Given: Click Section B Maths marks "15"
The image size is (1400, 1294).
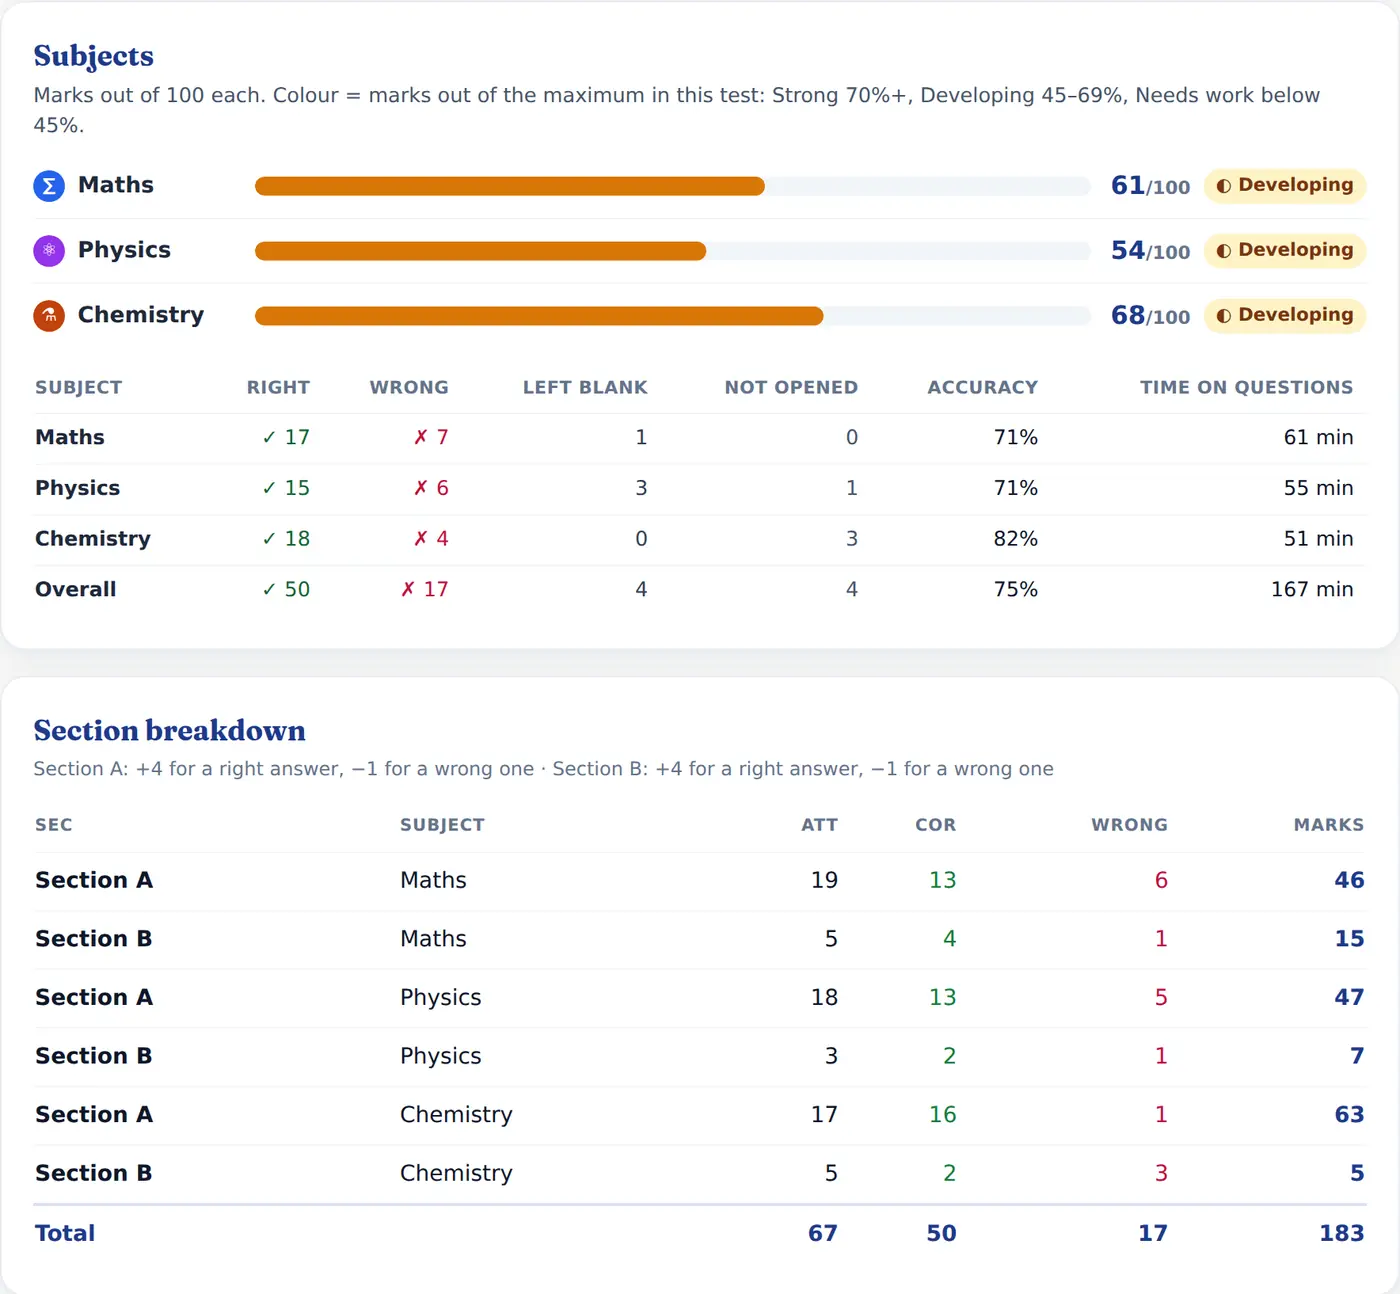Looking at the screenshot, I should point(1349,939).
